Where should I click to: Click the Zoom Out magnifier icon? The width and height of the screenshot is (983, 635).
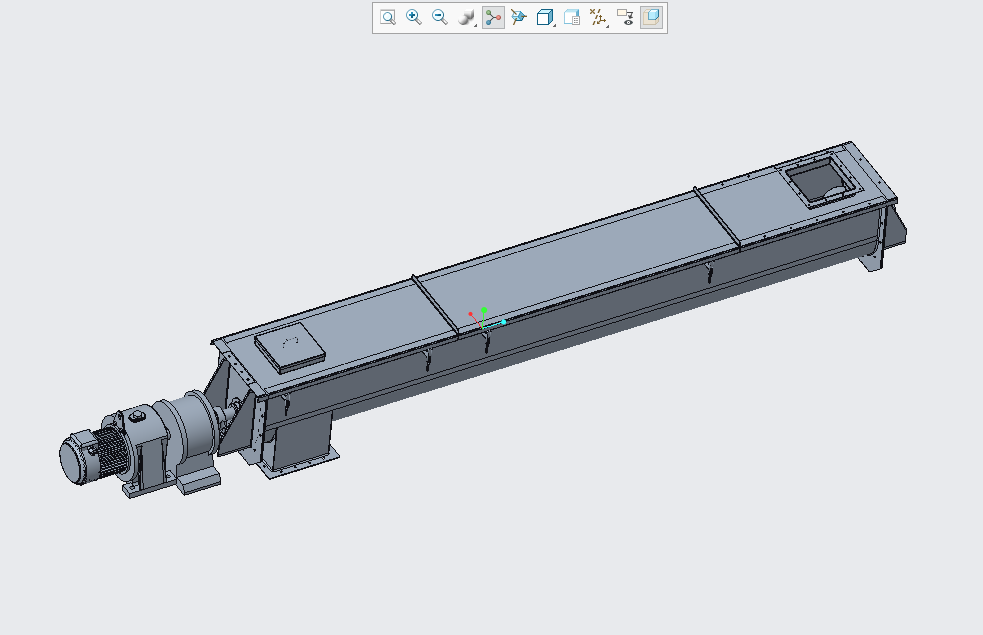coord(440,18)
